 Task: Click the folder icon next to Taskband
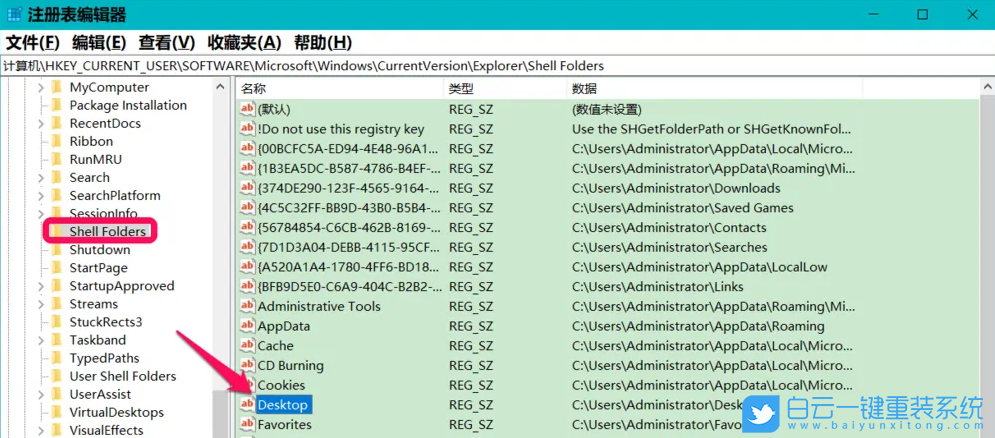(57, 340)
